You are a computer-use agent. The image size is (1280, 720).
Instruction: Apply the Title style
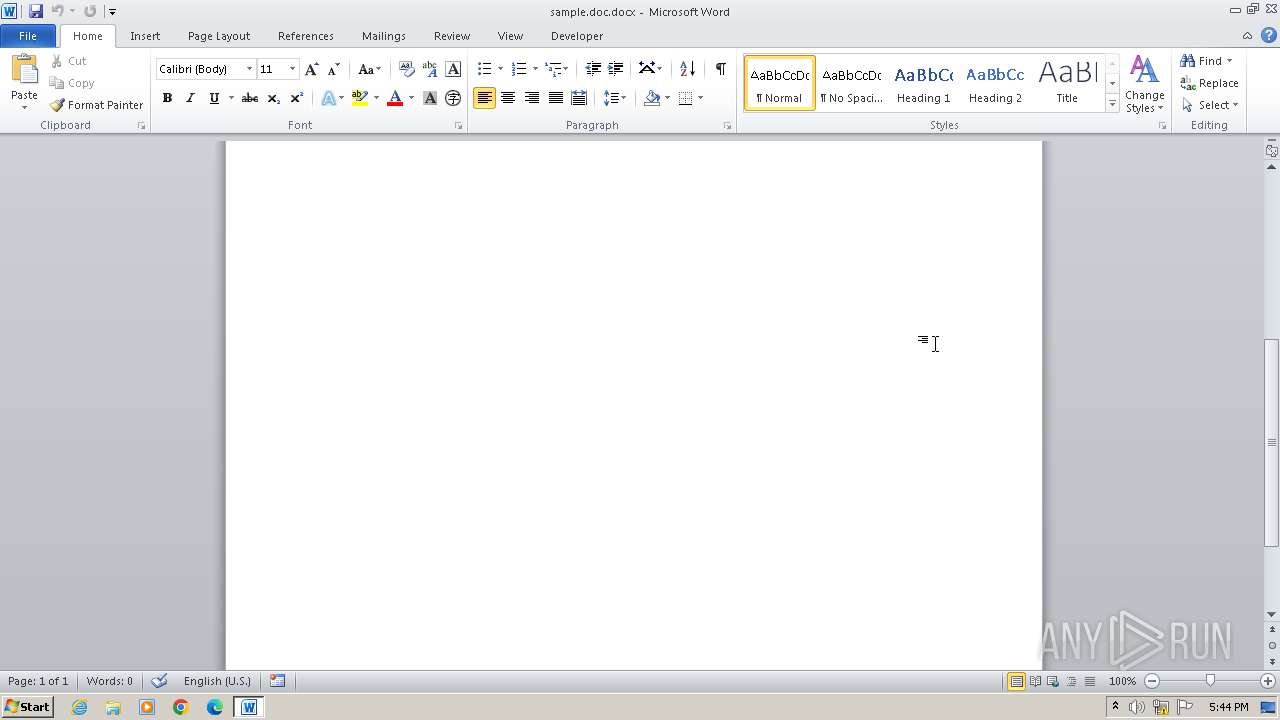1067,83
